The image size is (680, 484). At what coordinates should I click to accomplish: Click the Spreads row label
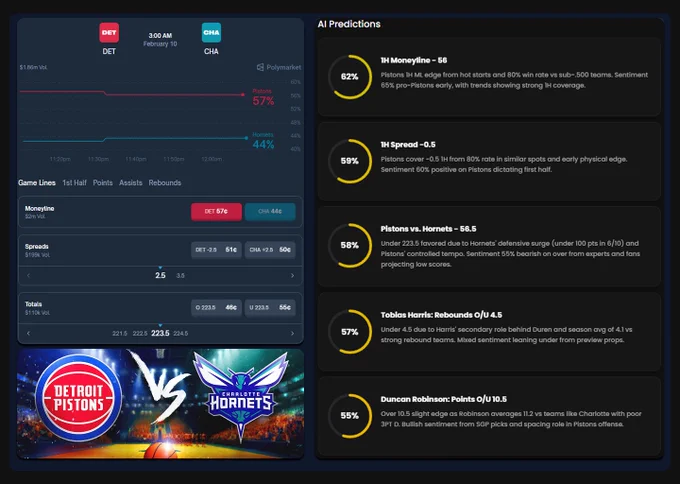[x=37, y=246]
